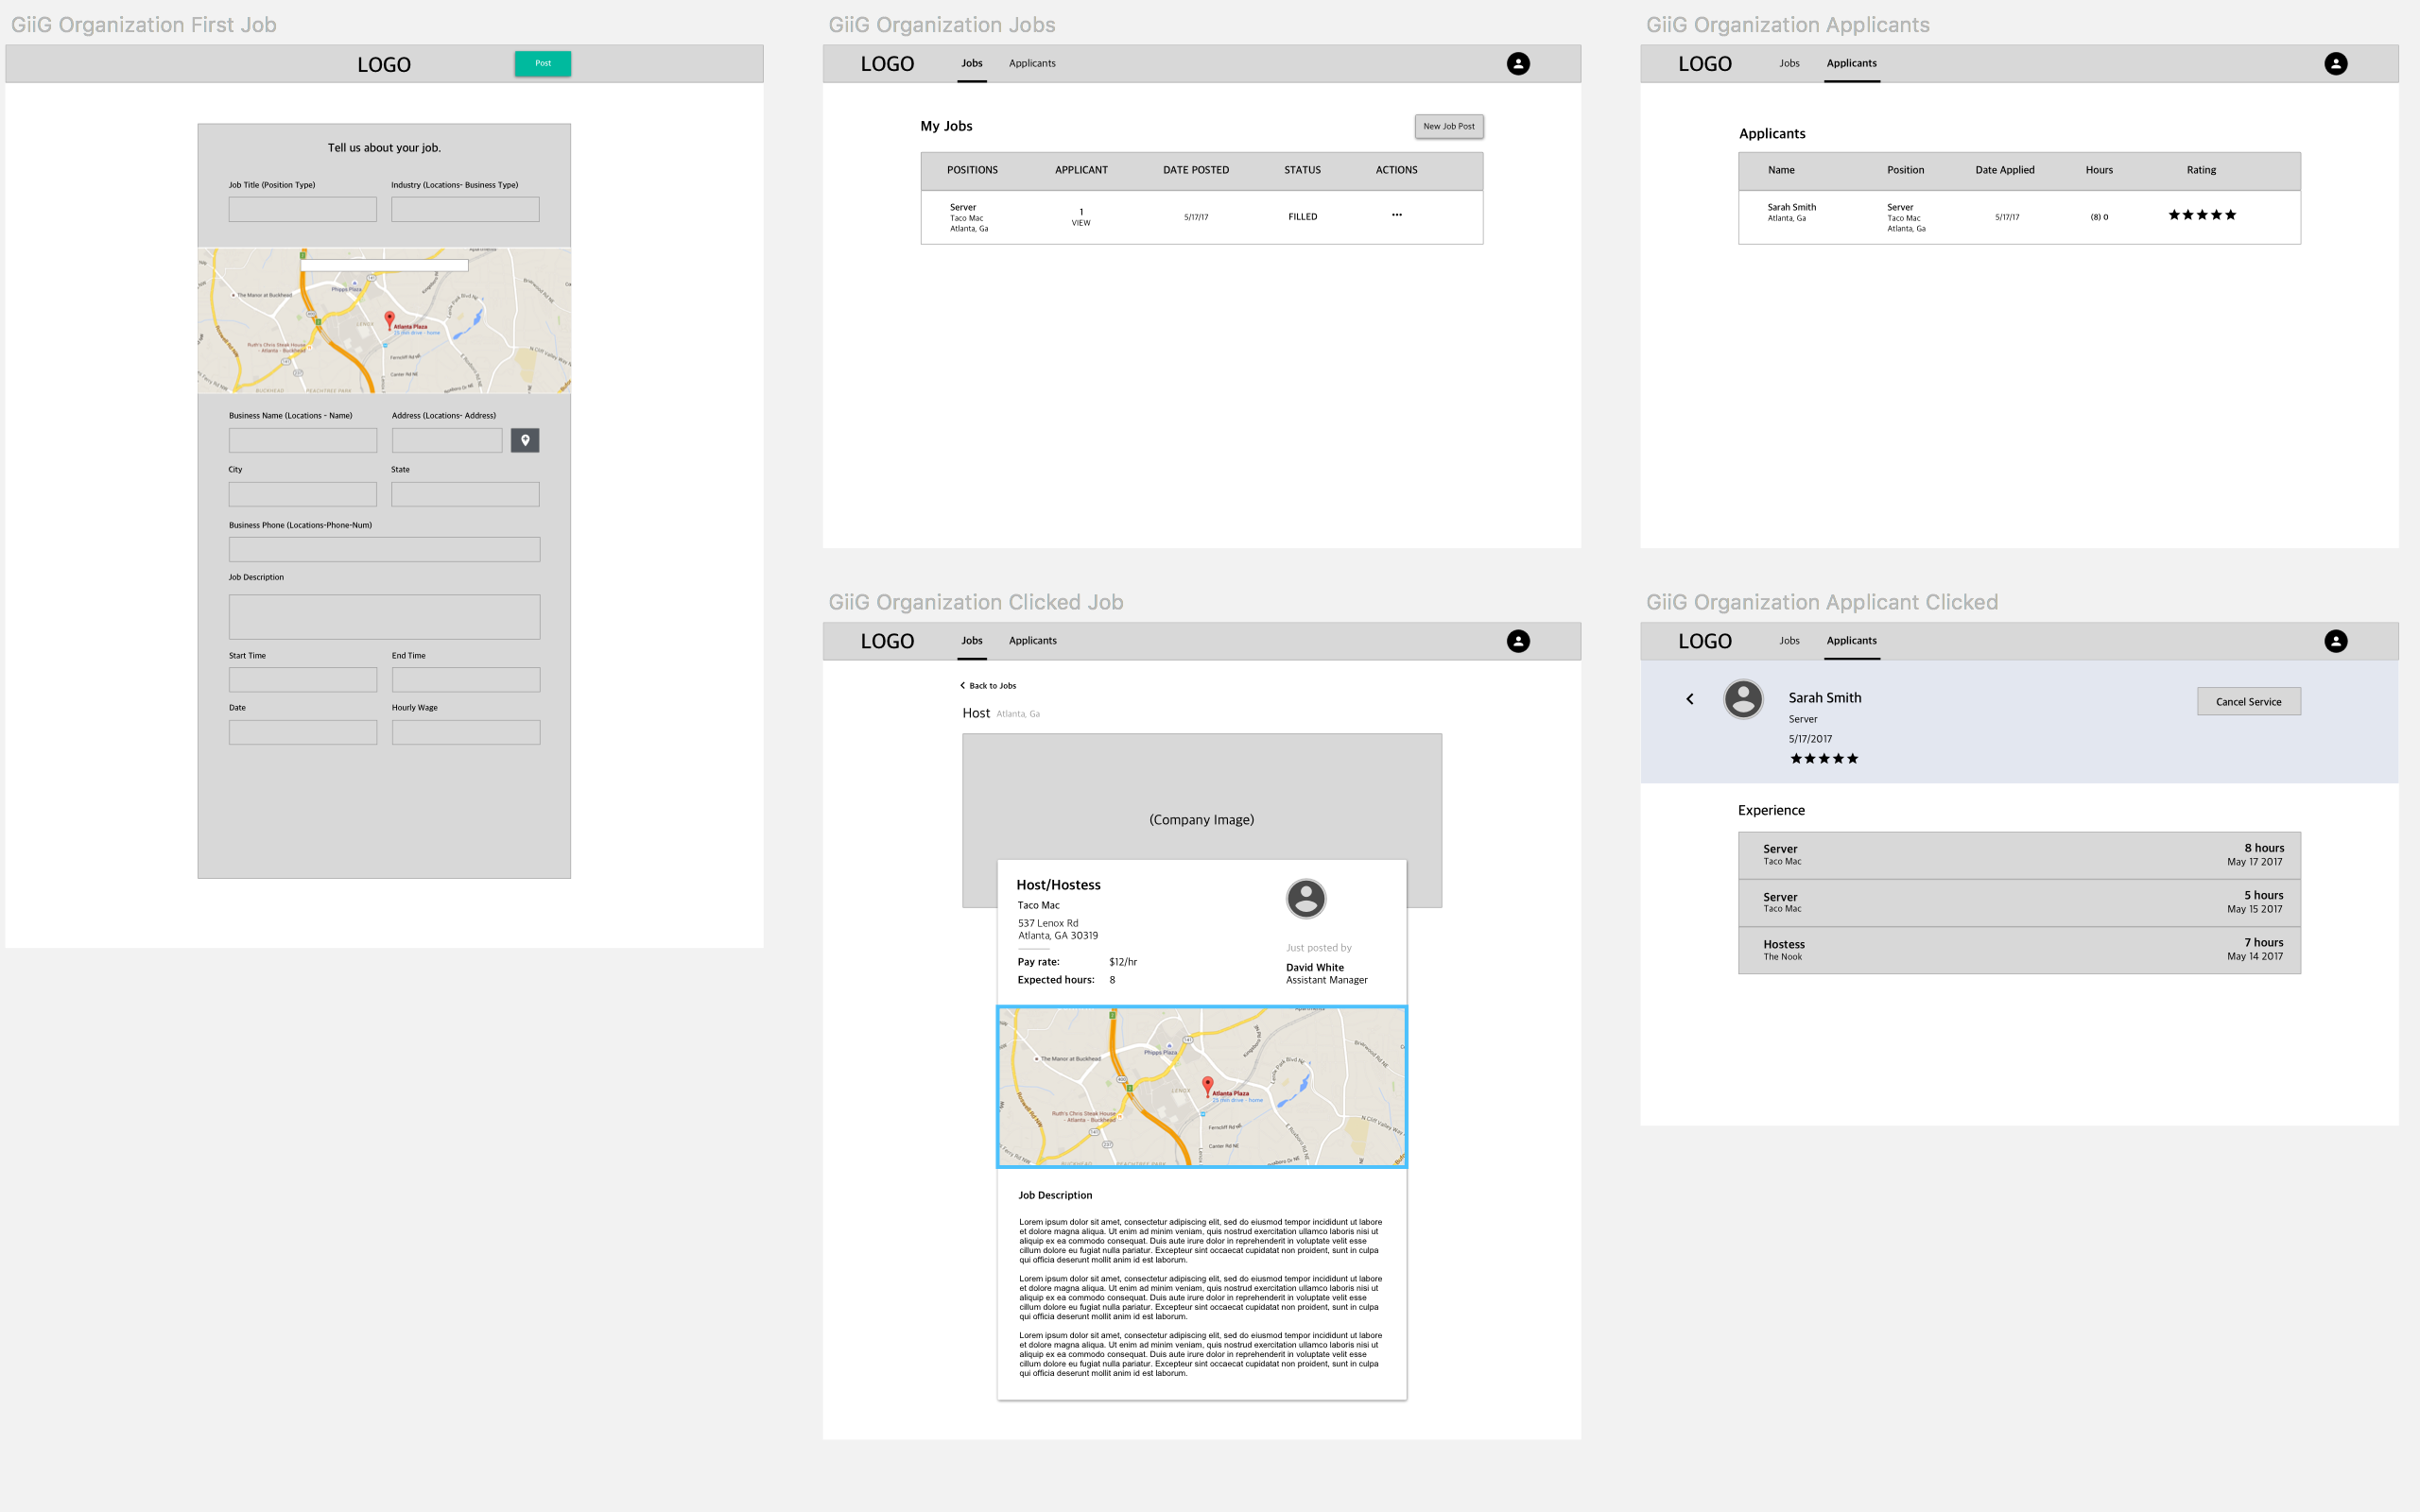Click the map pin locate button beside Address
Image resolution: width=2420 pixels, height=1512 pixels.
(x=525, y=440)
